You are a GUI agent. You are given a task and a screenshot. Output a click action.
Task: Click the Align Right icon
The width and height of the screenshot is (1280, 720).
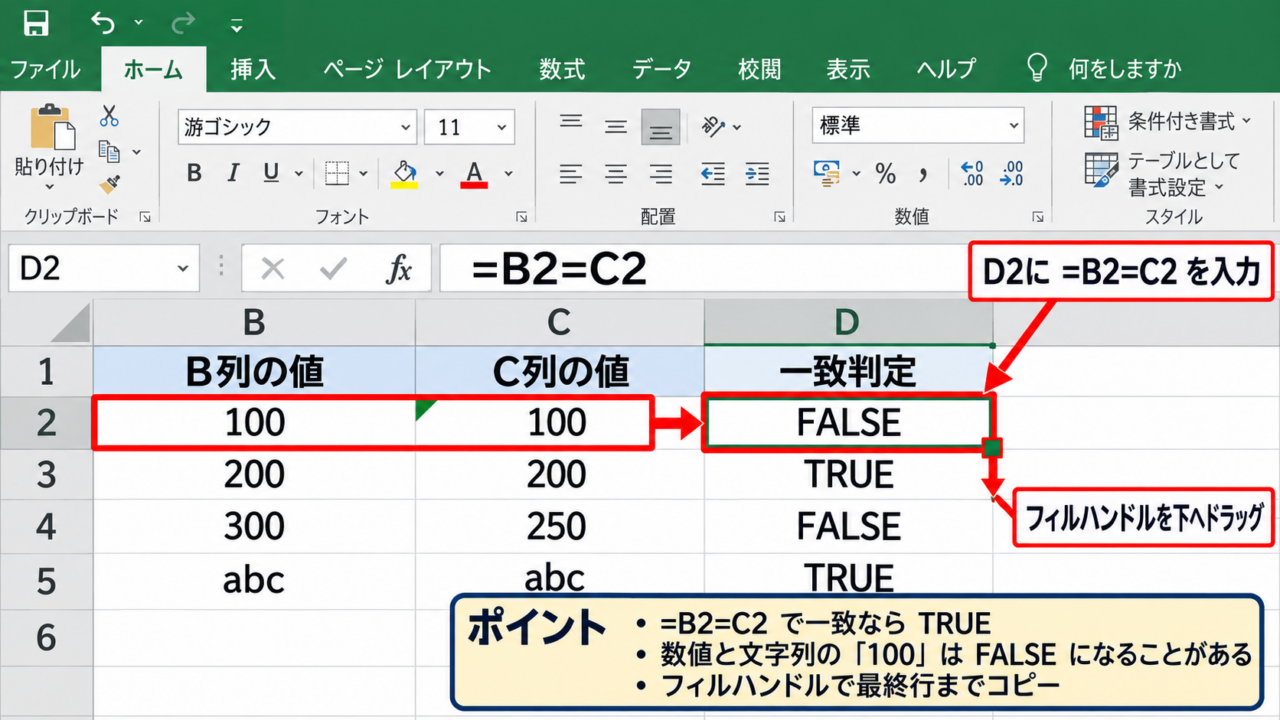661,174
